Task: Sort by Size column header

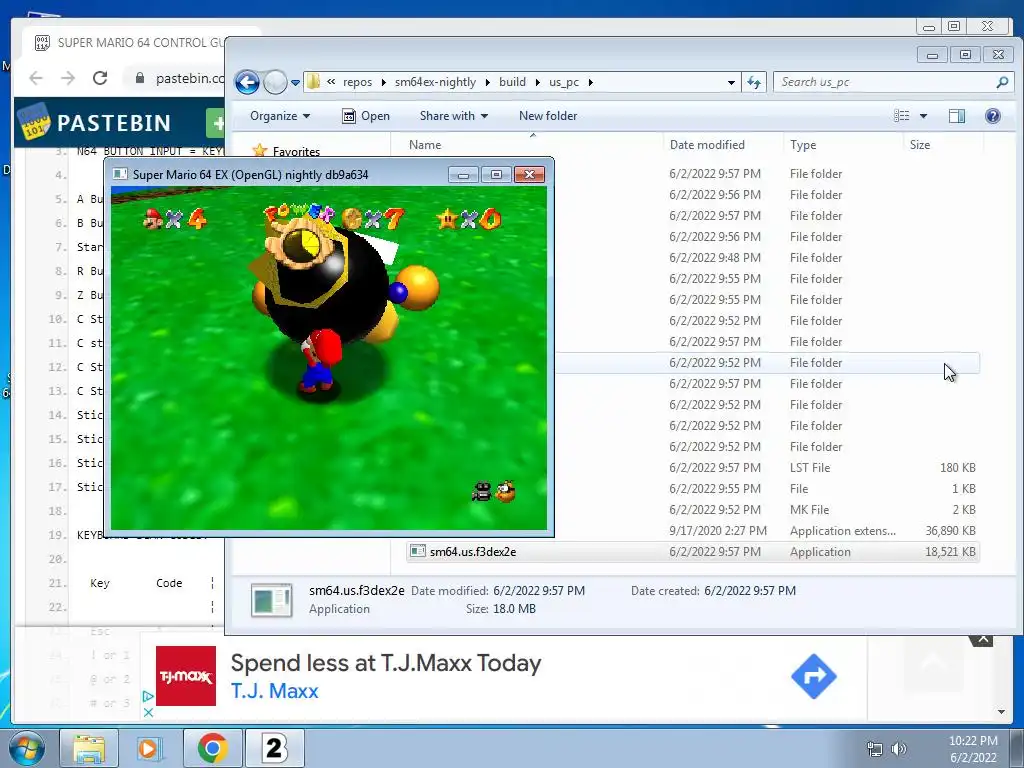Action: tap(920, 145)
